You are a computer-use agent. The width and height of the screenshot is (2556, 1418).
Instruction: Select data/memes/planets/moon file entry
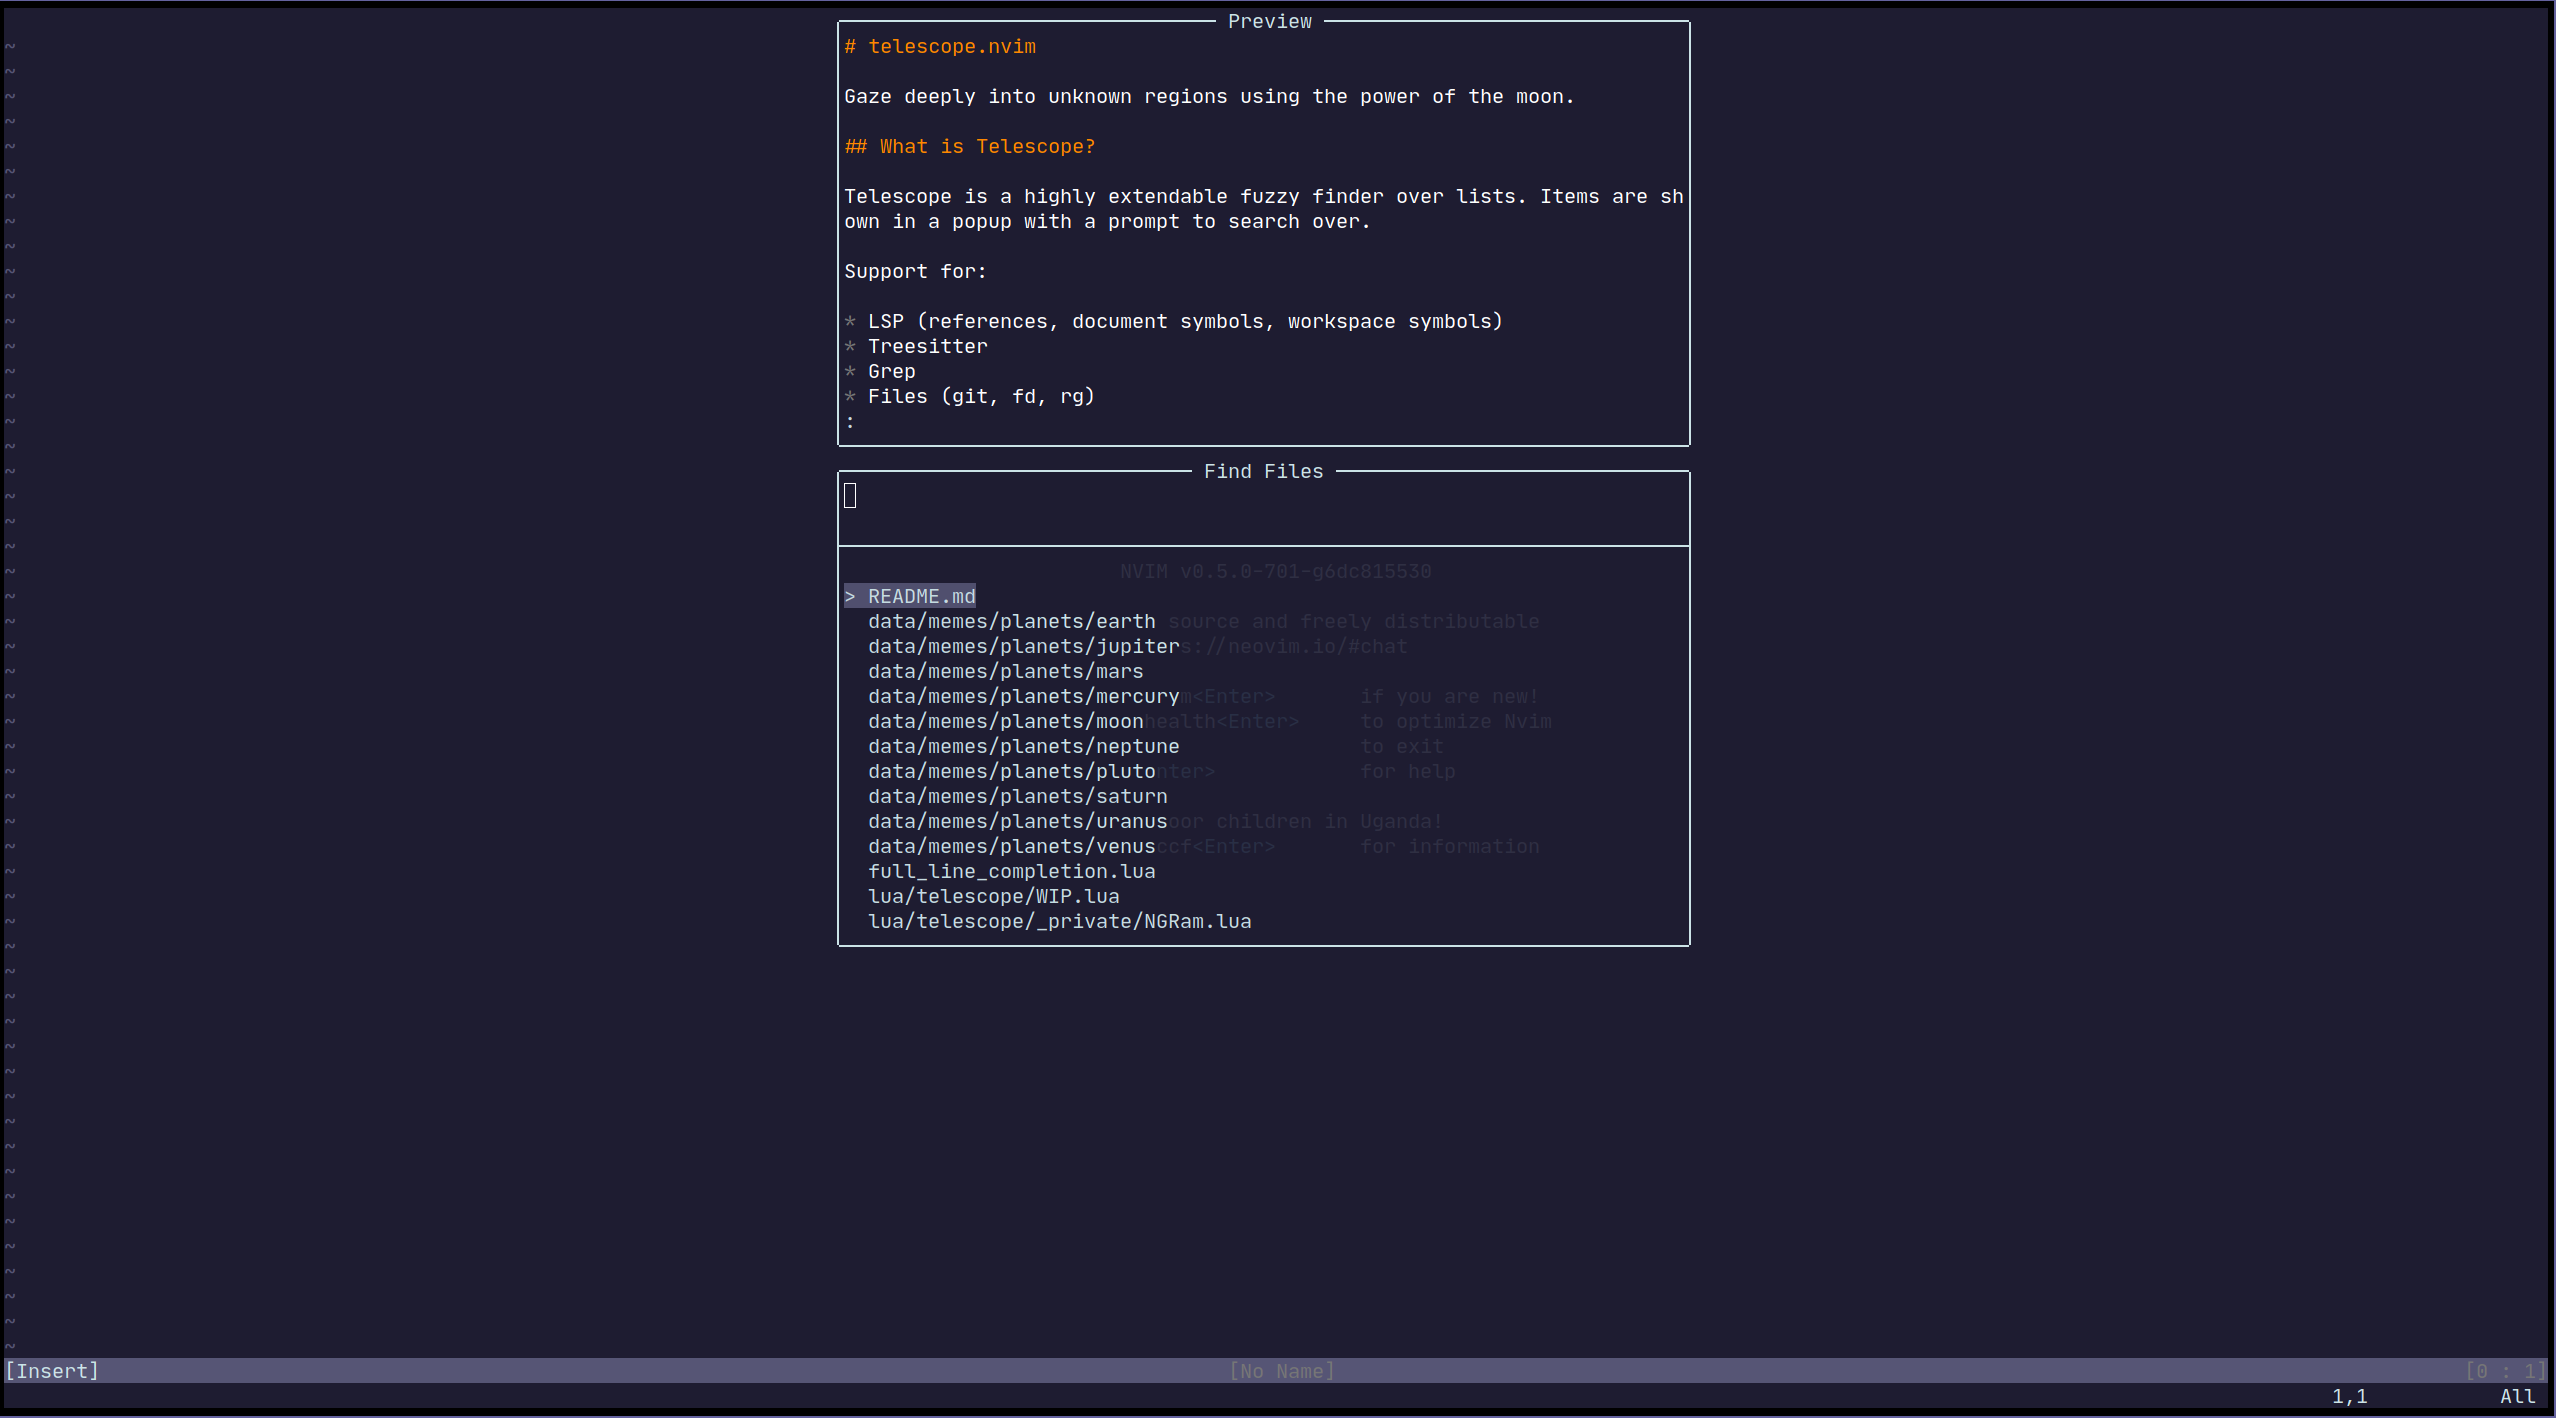(x=1005, y=722)
